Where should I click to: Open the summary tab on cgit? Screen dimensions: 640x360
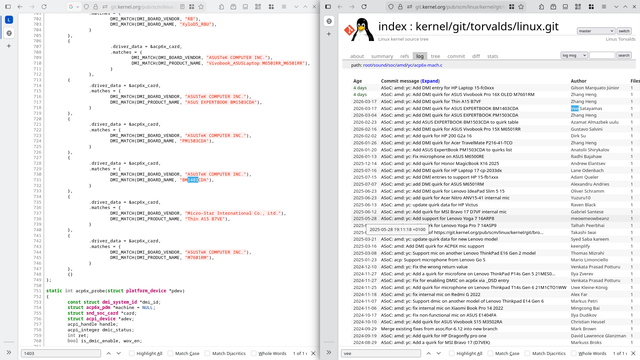coord(382,56)
